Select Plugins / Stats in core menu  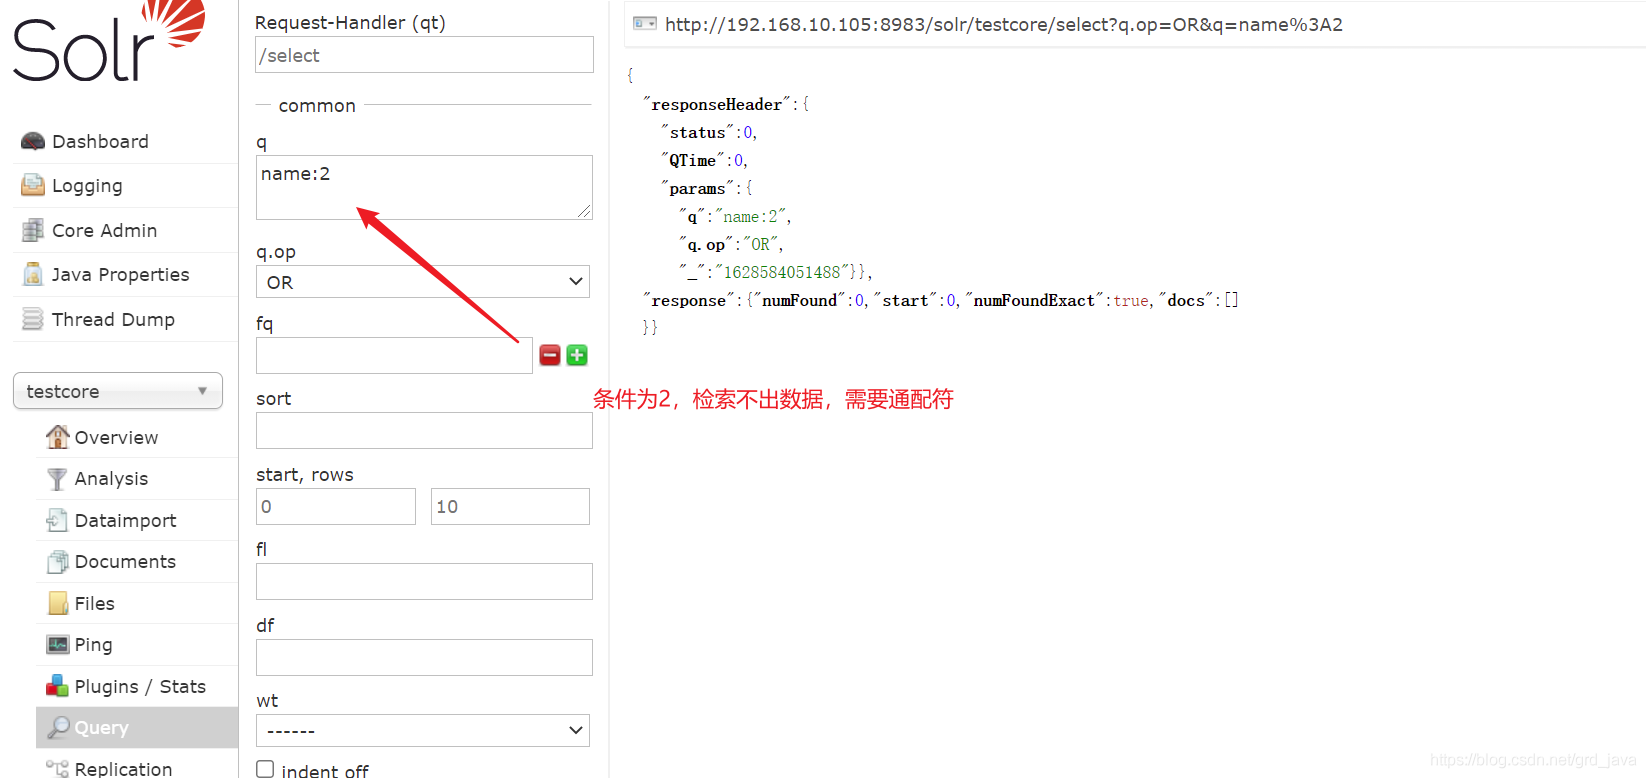tap(140, 687)
